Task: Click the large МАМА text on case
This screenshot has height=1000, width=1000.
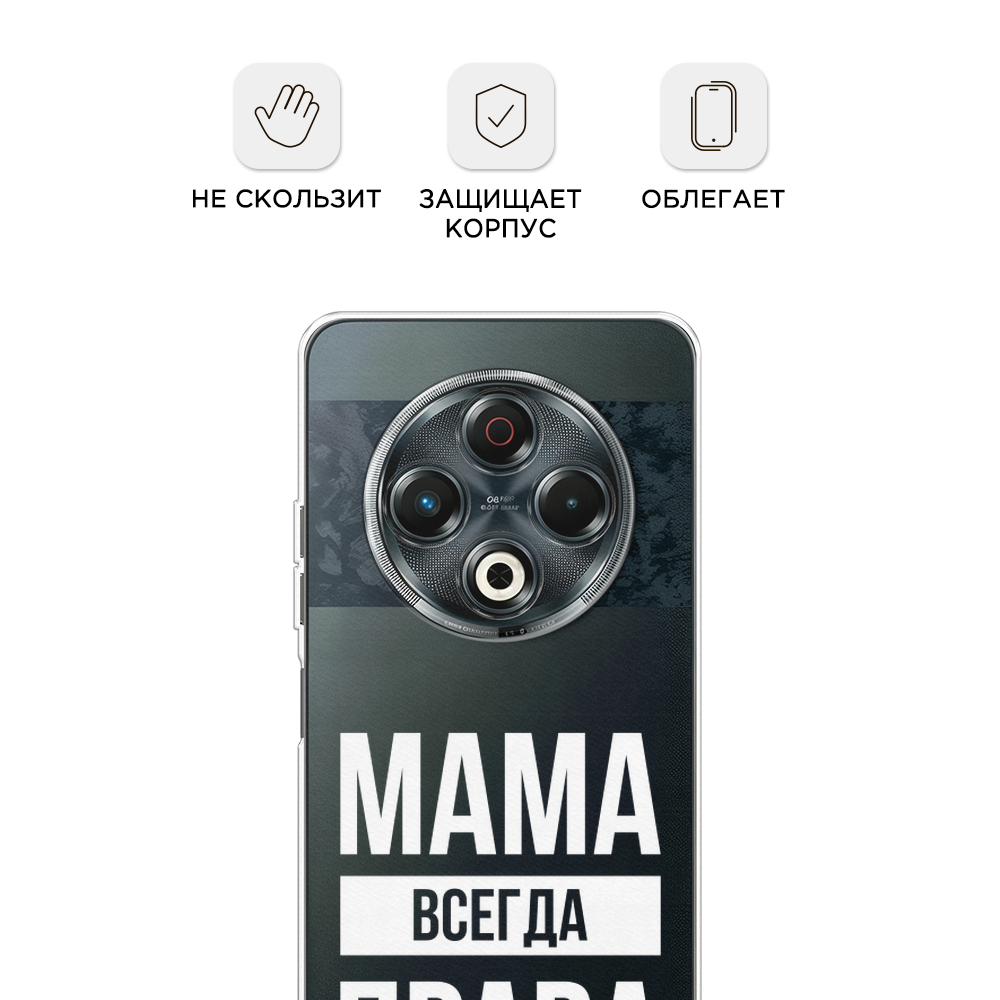Action: (500, 794)
